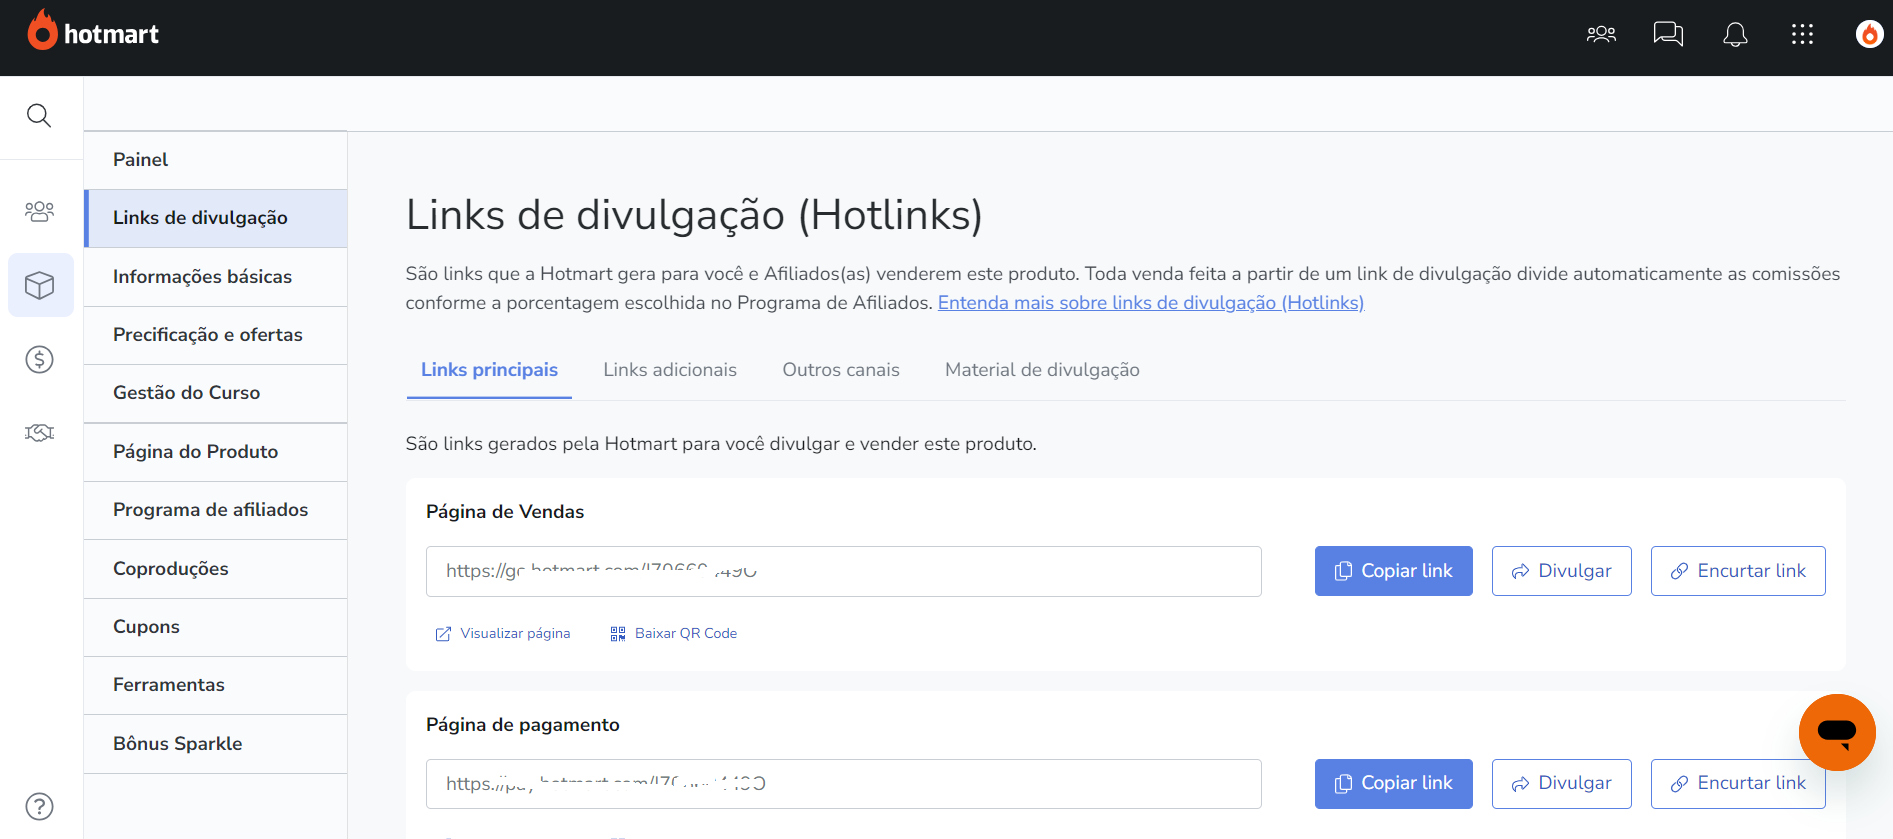Switch to Outros canais tab
The height and width of the screenshot is (839, 1893).
[841, 370]
